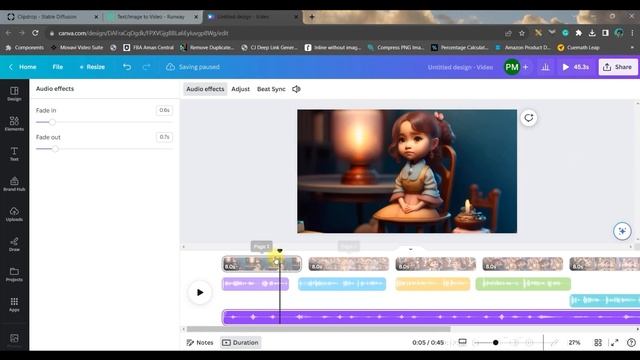Move the timeline zoom slider handle
The width and height of the screenshot is (640, 360).
(495, 342)
